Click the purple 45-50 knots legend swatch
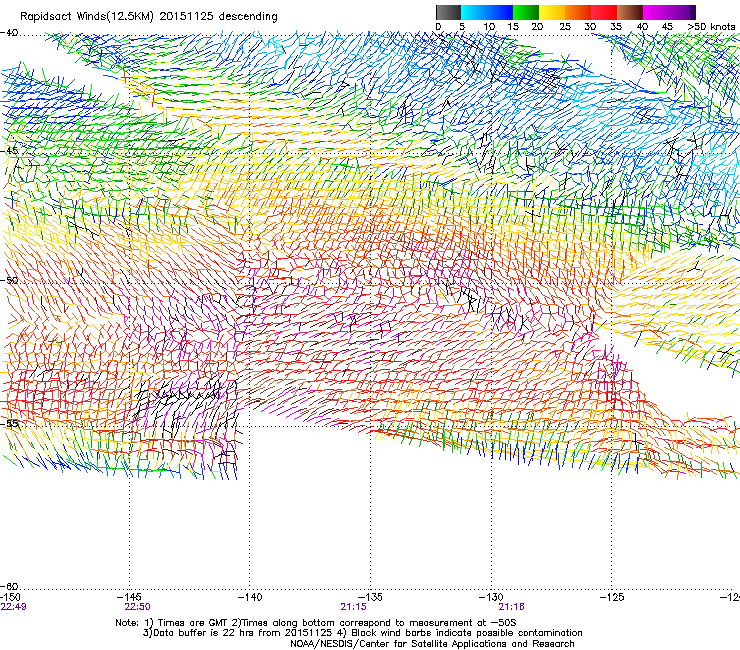 [682, 12]
